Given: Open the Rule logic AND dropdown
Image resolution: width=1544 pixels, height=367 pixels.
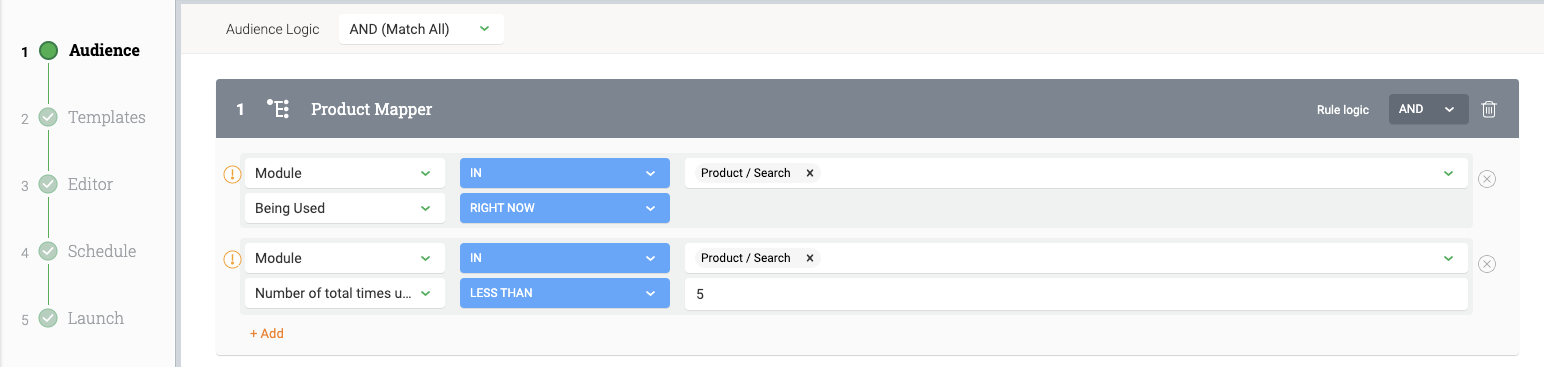Looking at the screenshot, I should [1428, 109].
